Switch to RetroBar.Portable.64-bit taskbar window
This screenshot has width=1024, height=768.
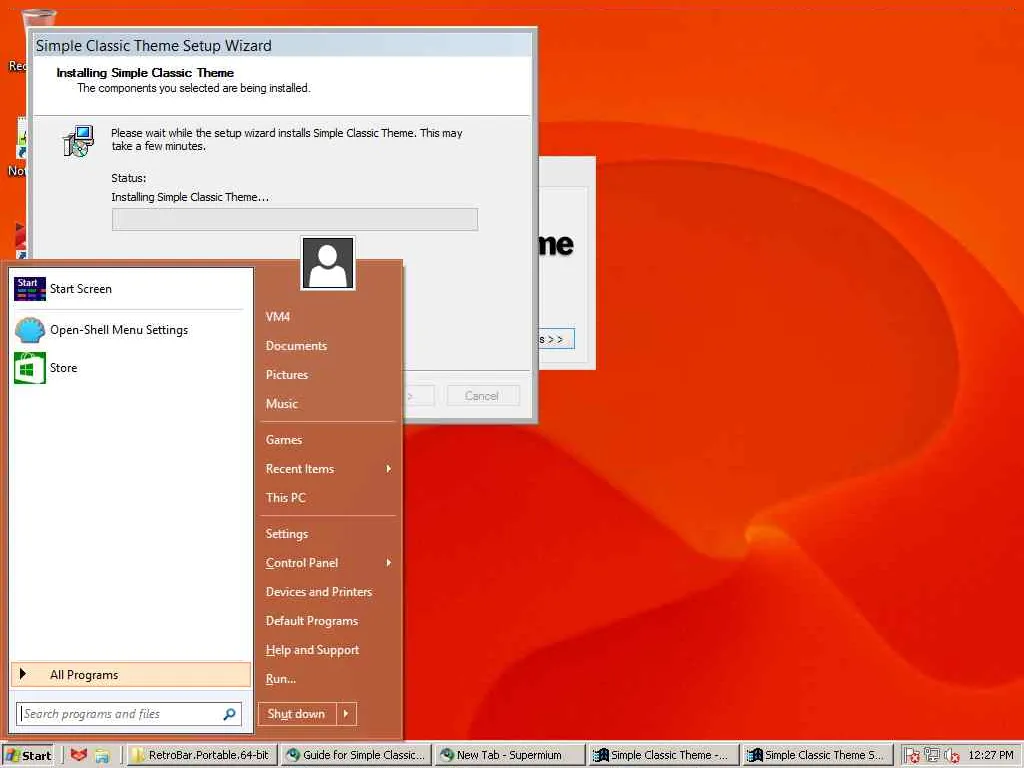tap(201, 756)
